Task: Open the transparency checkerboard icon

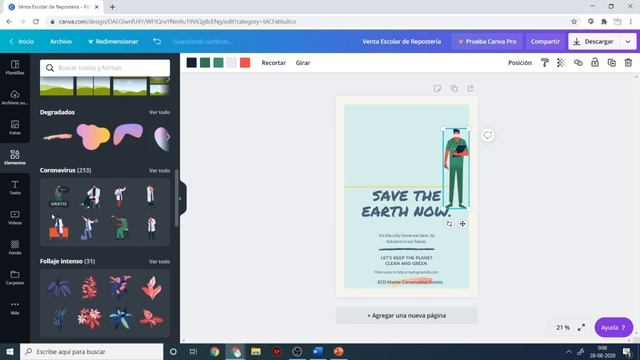Action: point(561,62)
